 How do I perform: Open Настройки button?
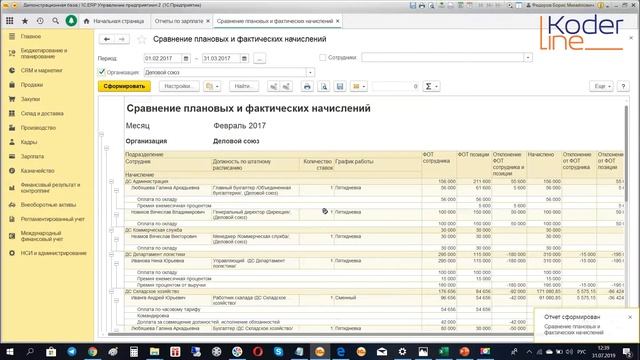click(179, 87)
